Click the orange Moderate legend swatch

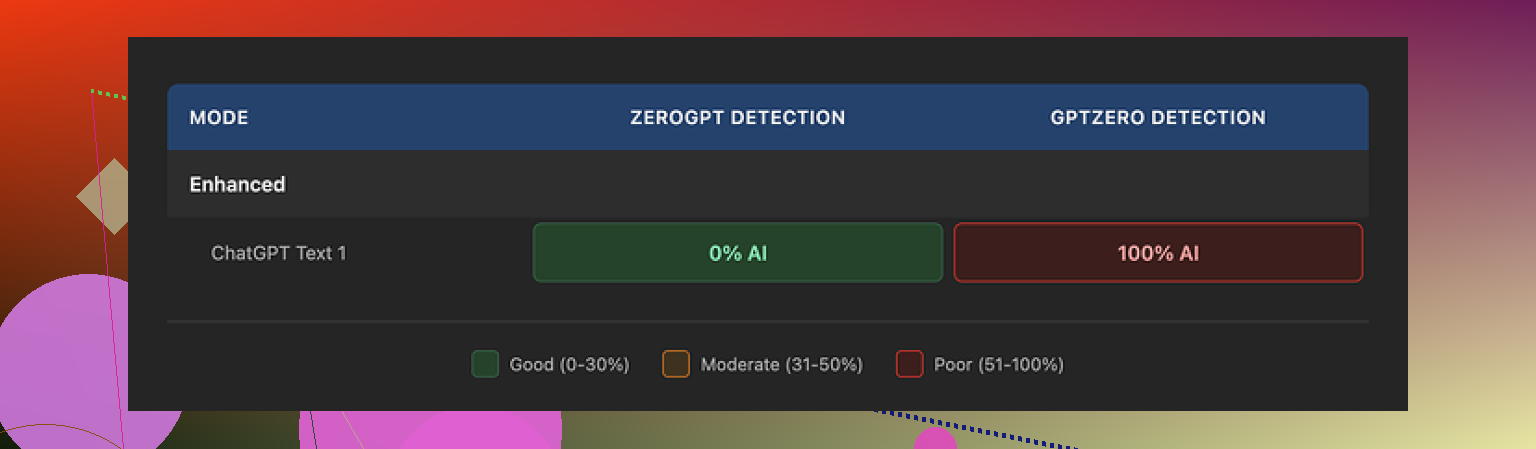[676, 364]
